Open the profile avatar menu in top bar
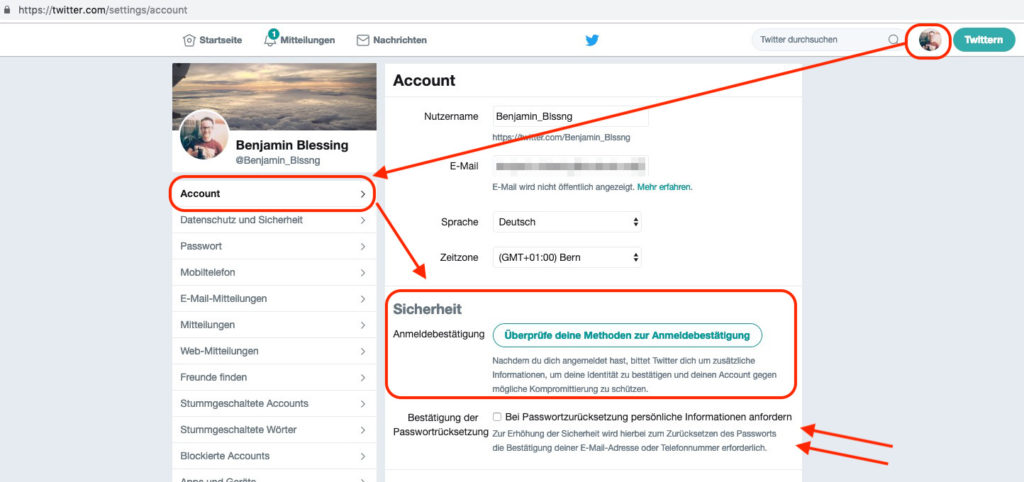The height and width of the screenshot is (482, 1024). pos(929,40)
